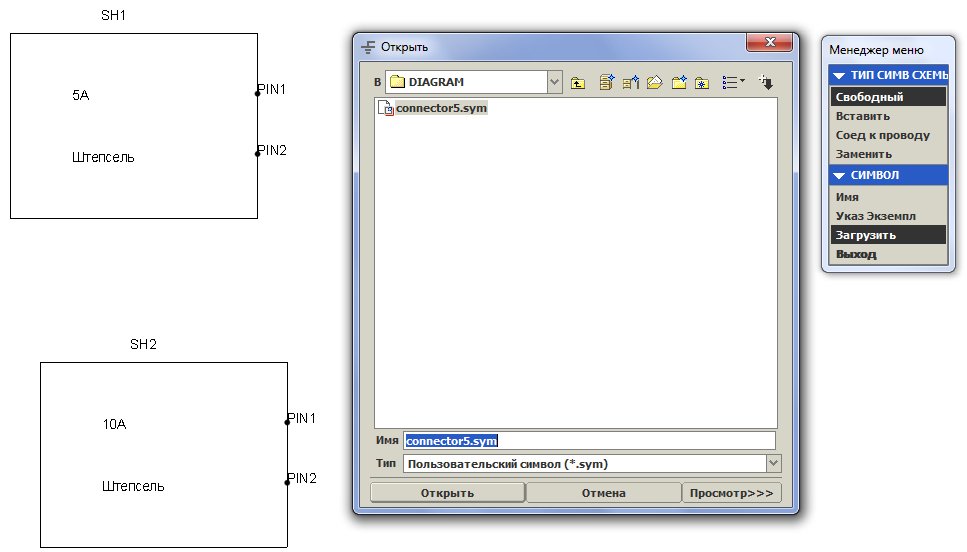Click PIN2 of the SH2 symbol
Image resolution: width=967 pixels, height=552 pixels.
pos(302,478)
